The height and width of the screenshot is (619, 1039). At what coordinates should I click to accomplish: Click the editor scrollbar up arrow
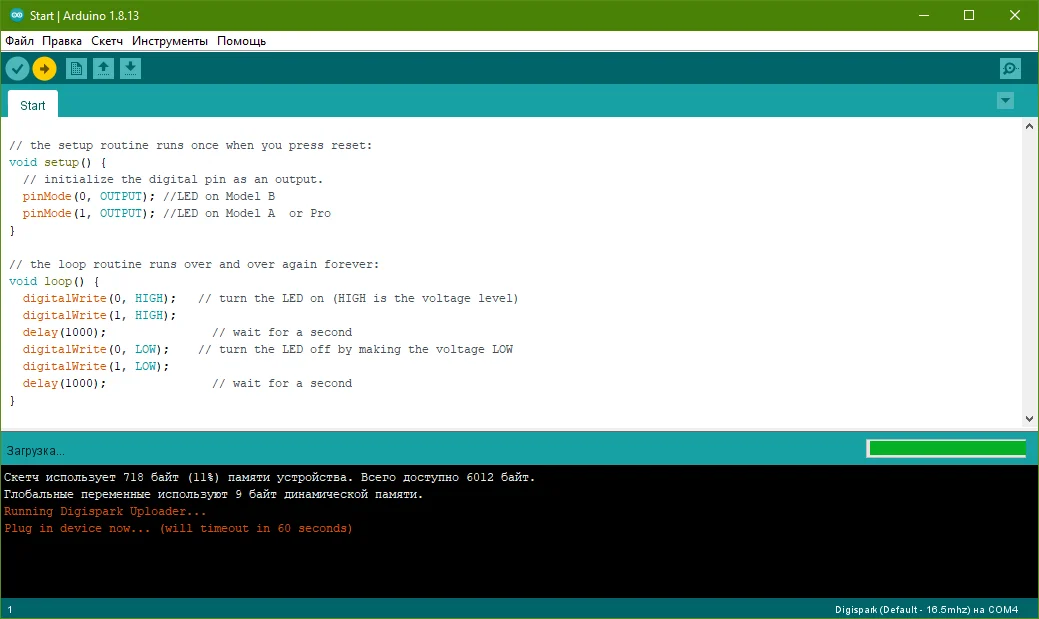pos(1029,126)
